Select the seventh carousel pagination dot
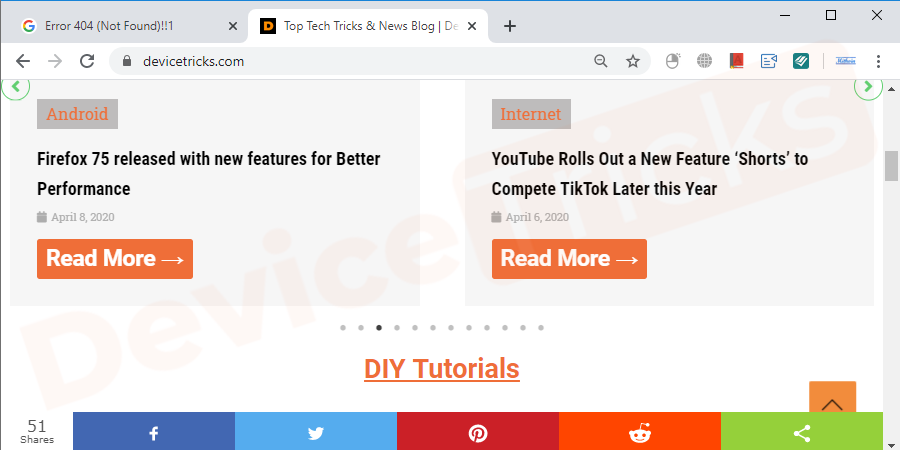 pyautogui.click(x=451, y=328)
